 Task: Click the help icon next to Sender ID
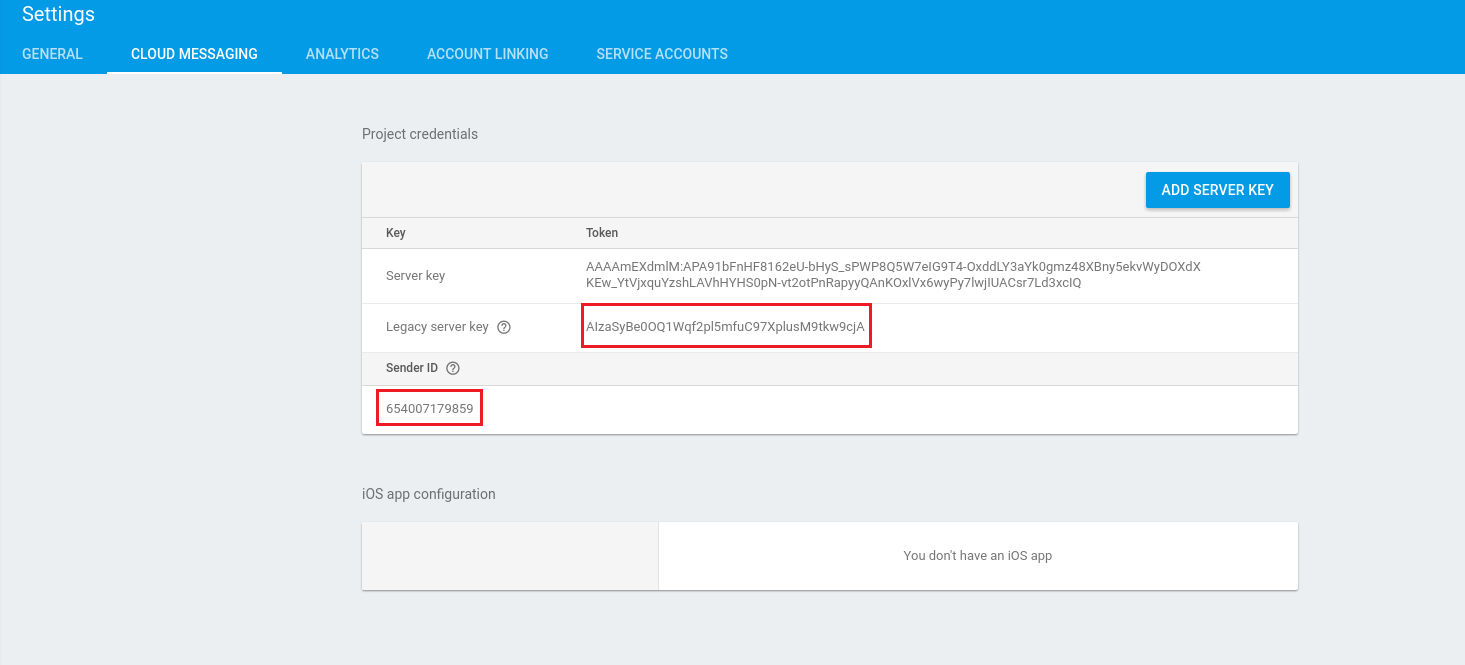point(453,368)
